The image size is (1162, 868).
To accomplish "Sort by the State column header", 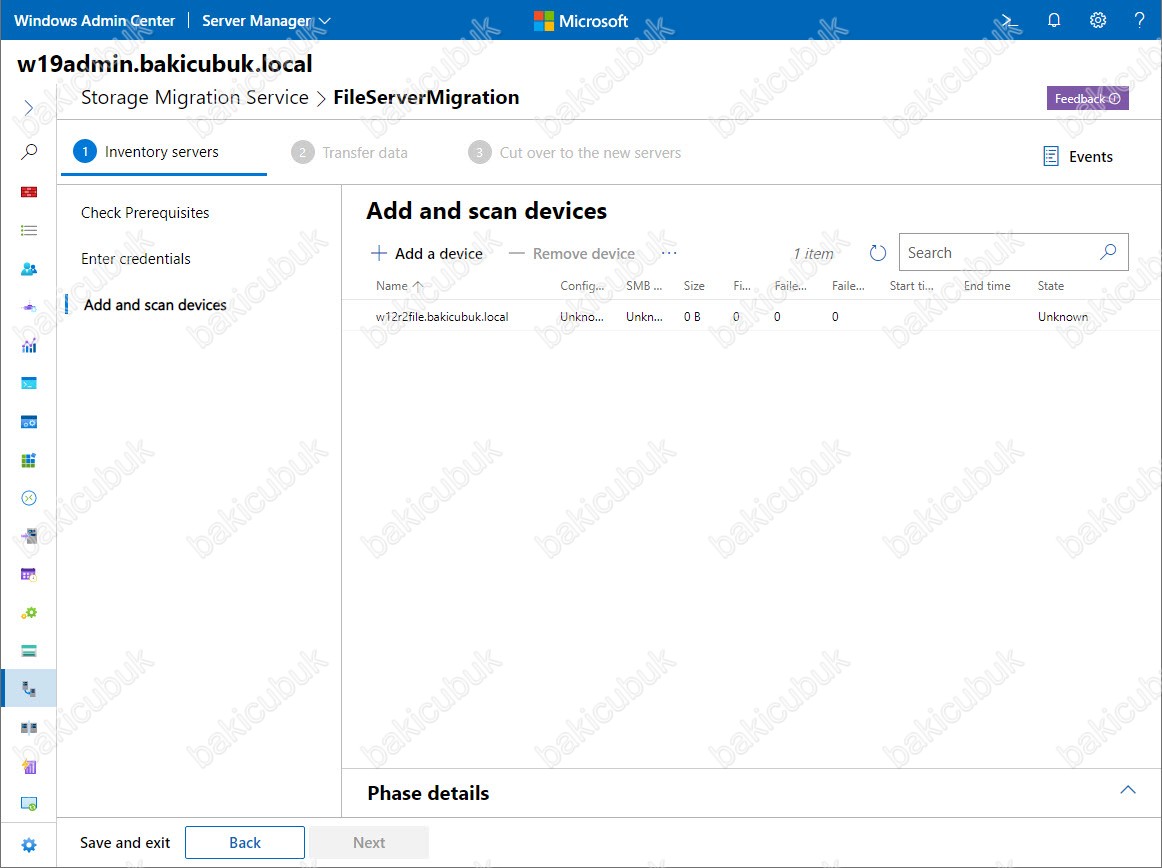I will pos(1050,286).
